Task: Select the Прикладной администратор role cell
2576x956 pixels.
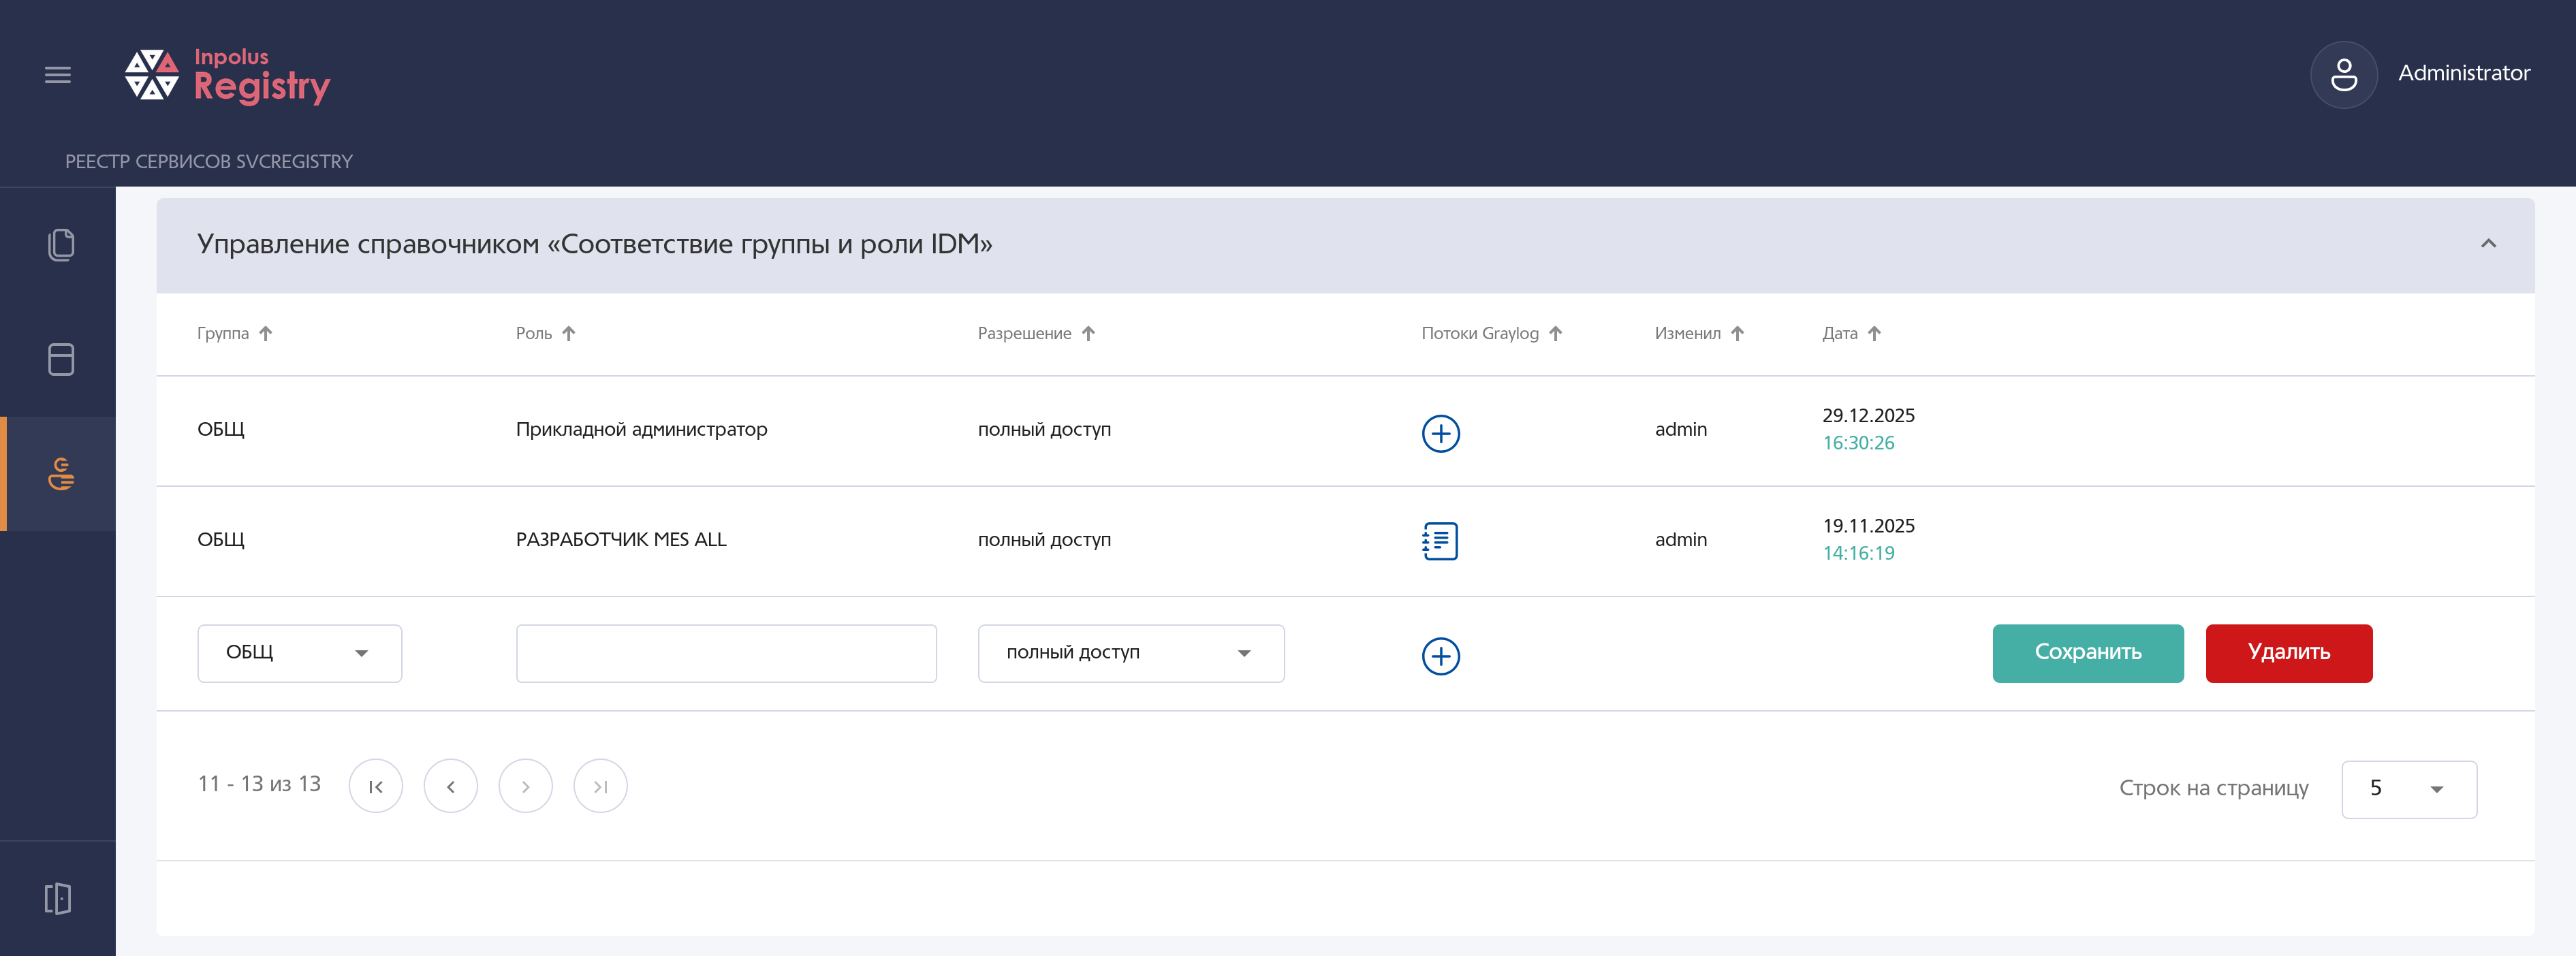Action: point(642,430)
